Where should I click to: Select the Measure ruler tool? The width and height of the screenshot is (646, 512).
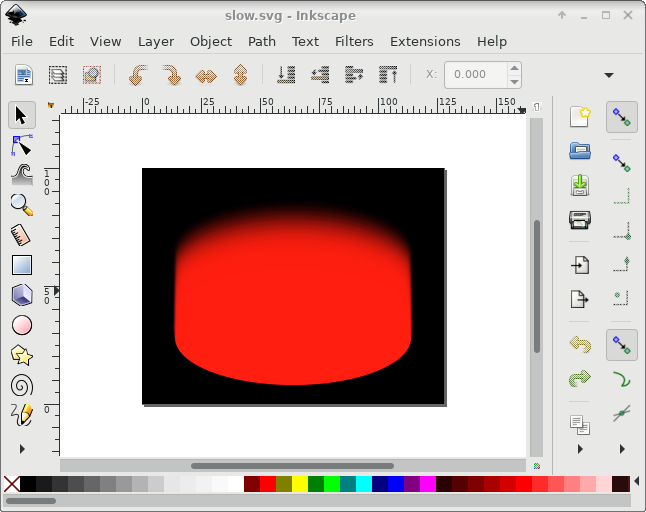[21, 235]
